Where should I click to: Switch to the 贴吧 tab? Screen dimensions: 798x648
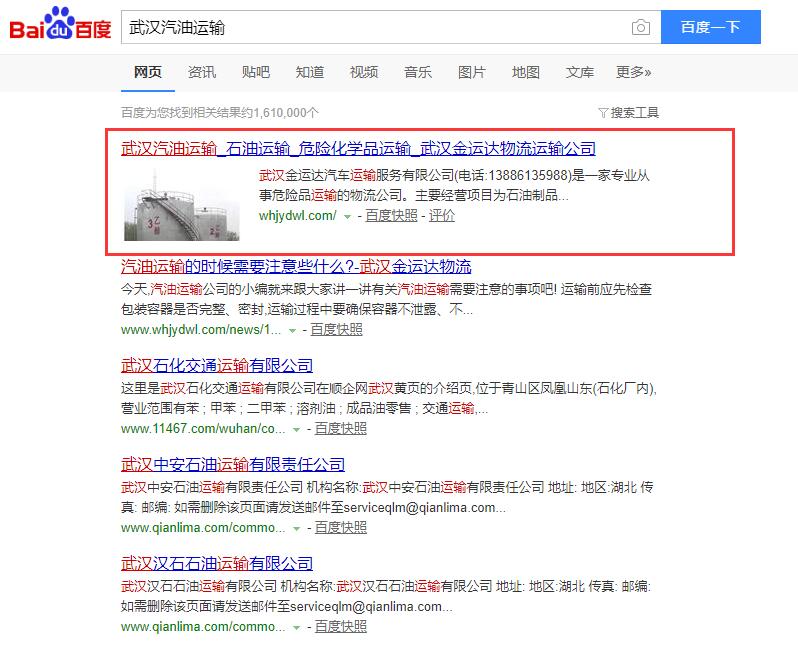[x=256, y=72]
